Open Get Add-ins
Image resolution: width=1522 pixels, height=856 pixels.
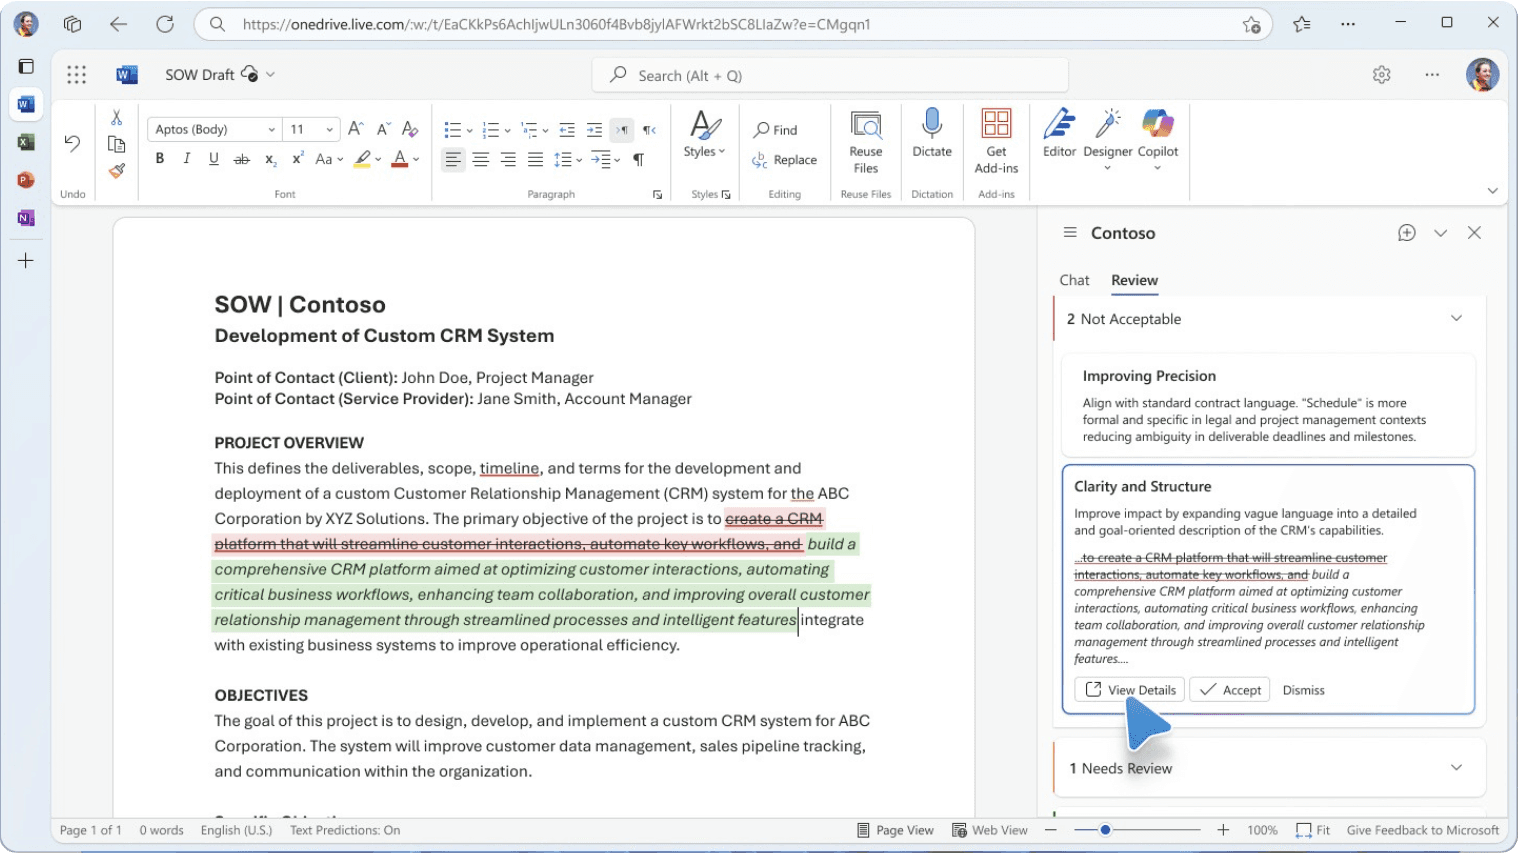pyautogui.click(x=996, y=142)
